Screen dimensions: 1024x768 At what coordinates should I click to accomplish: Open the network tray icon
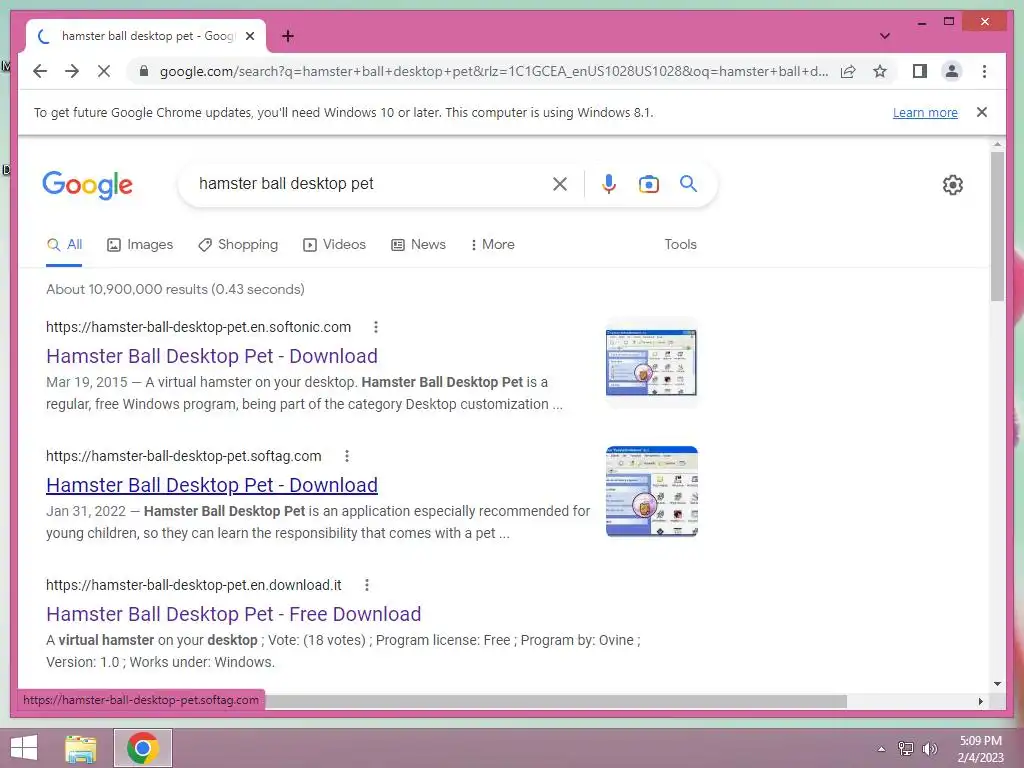(906, 748)
